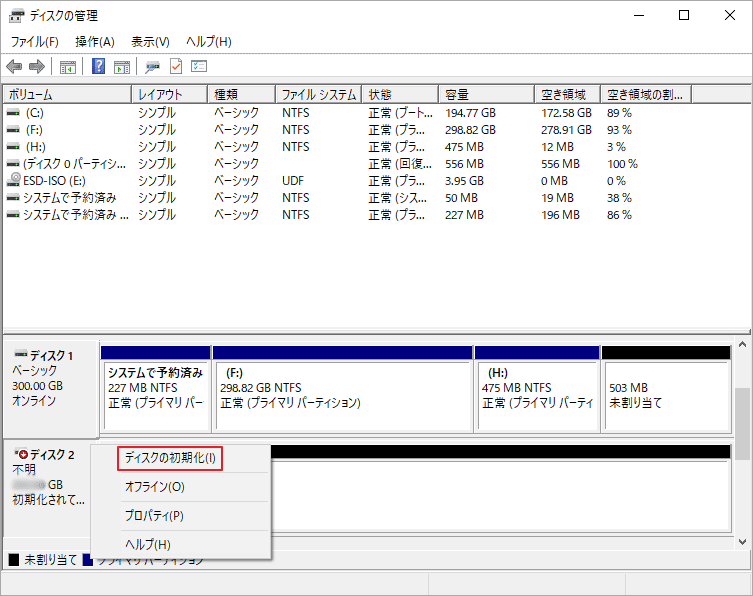
Task: Click the drive icon of the (C:) volume
Action: (13, 113)
